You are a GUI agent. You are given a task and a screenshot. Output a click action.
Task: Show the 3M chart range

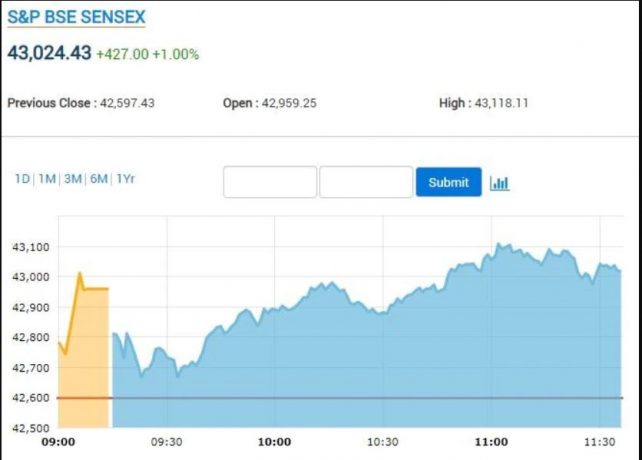73,179
